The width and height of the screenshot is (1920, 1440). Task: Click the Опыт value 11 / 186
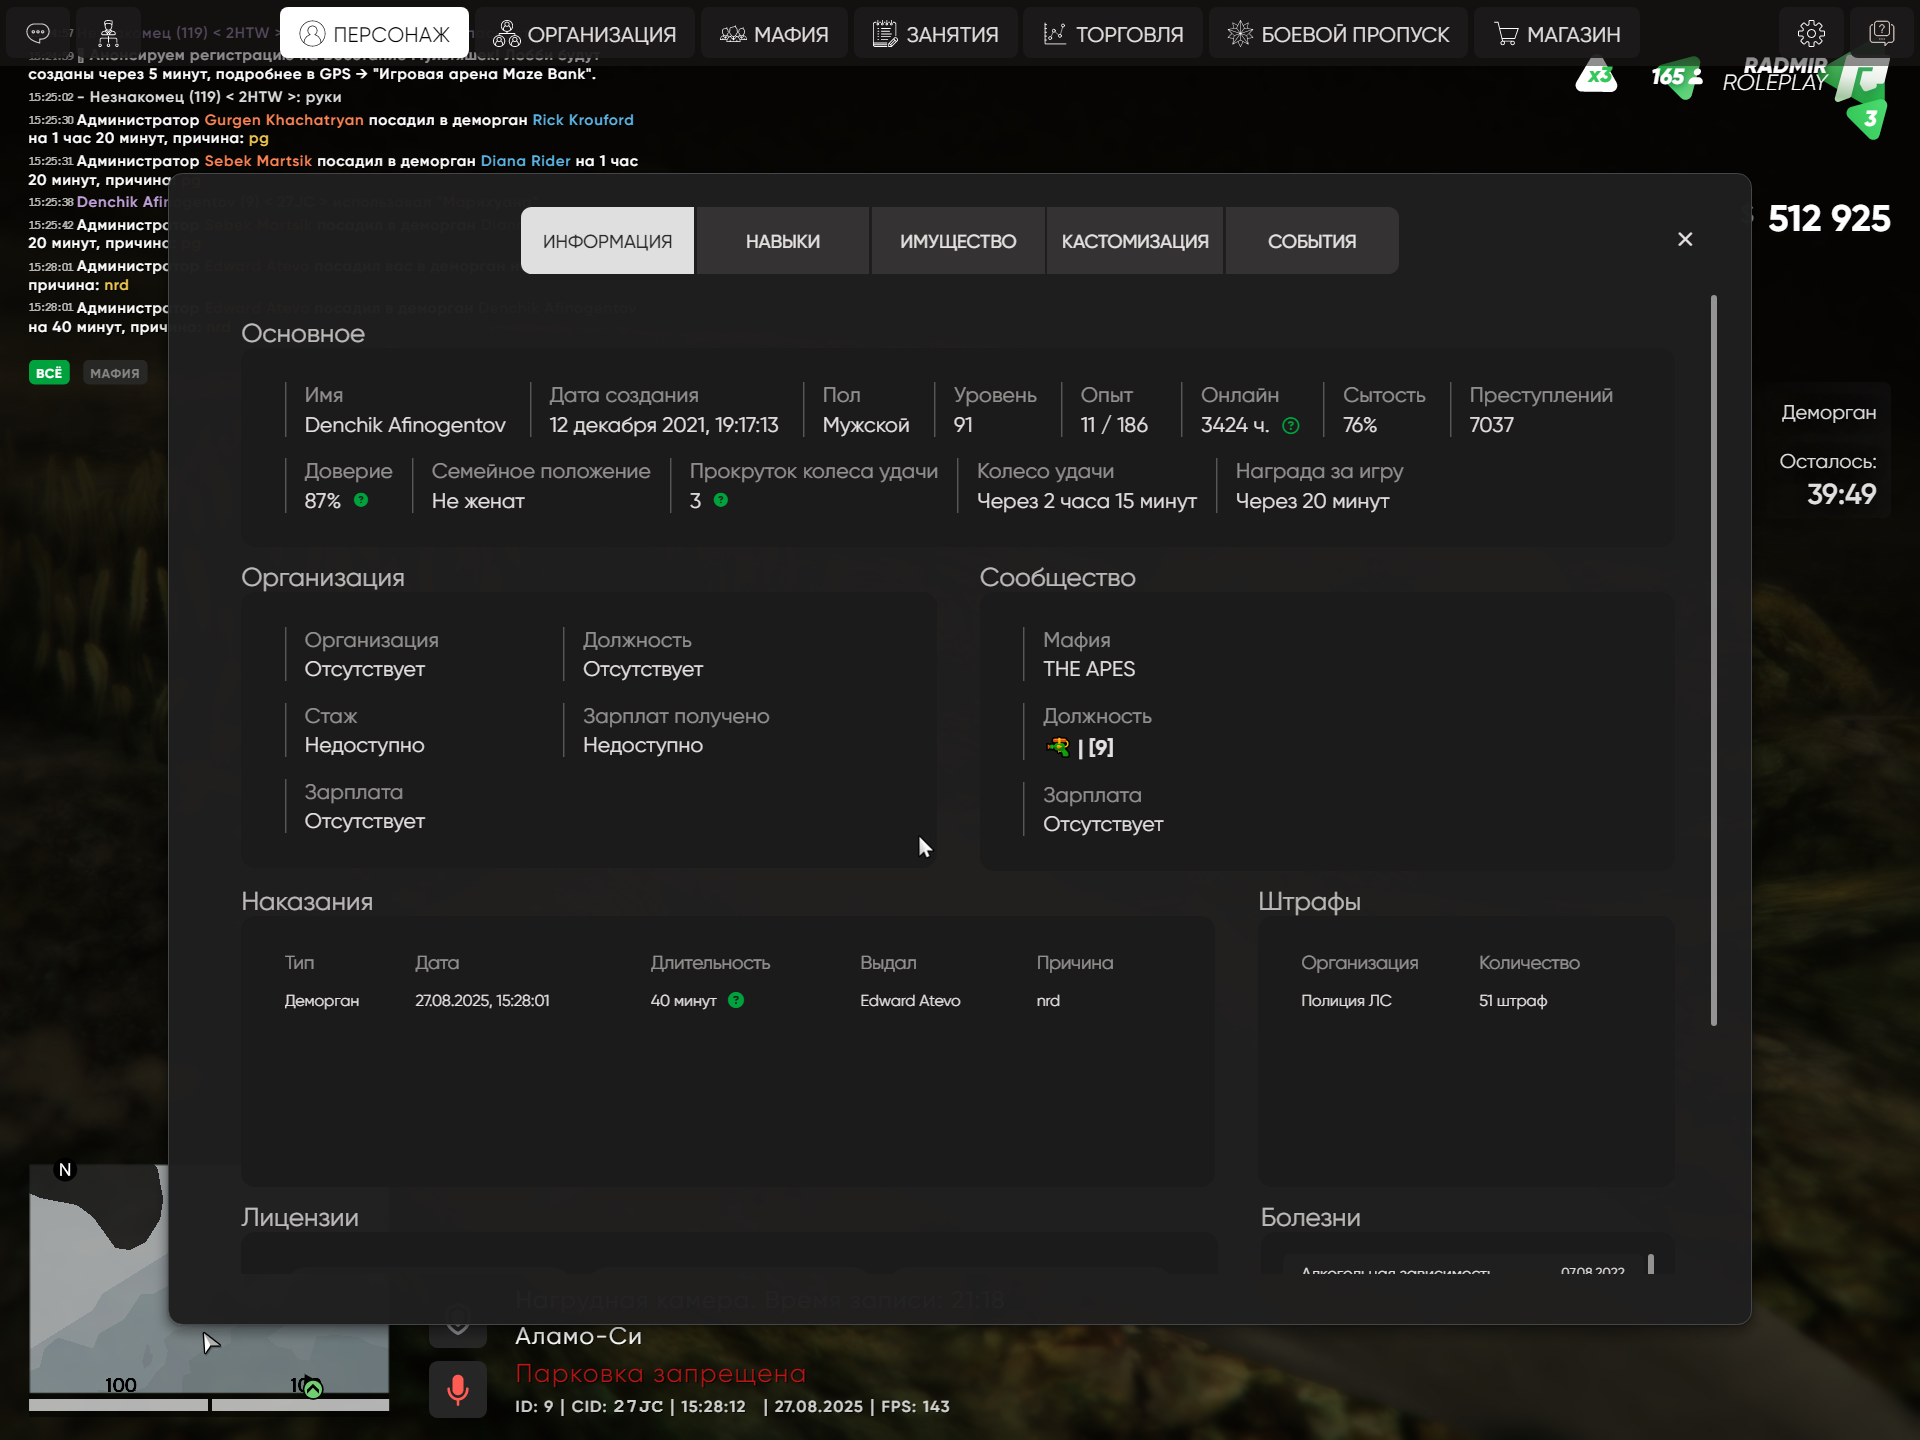tap(1114, 425)
